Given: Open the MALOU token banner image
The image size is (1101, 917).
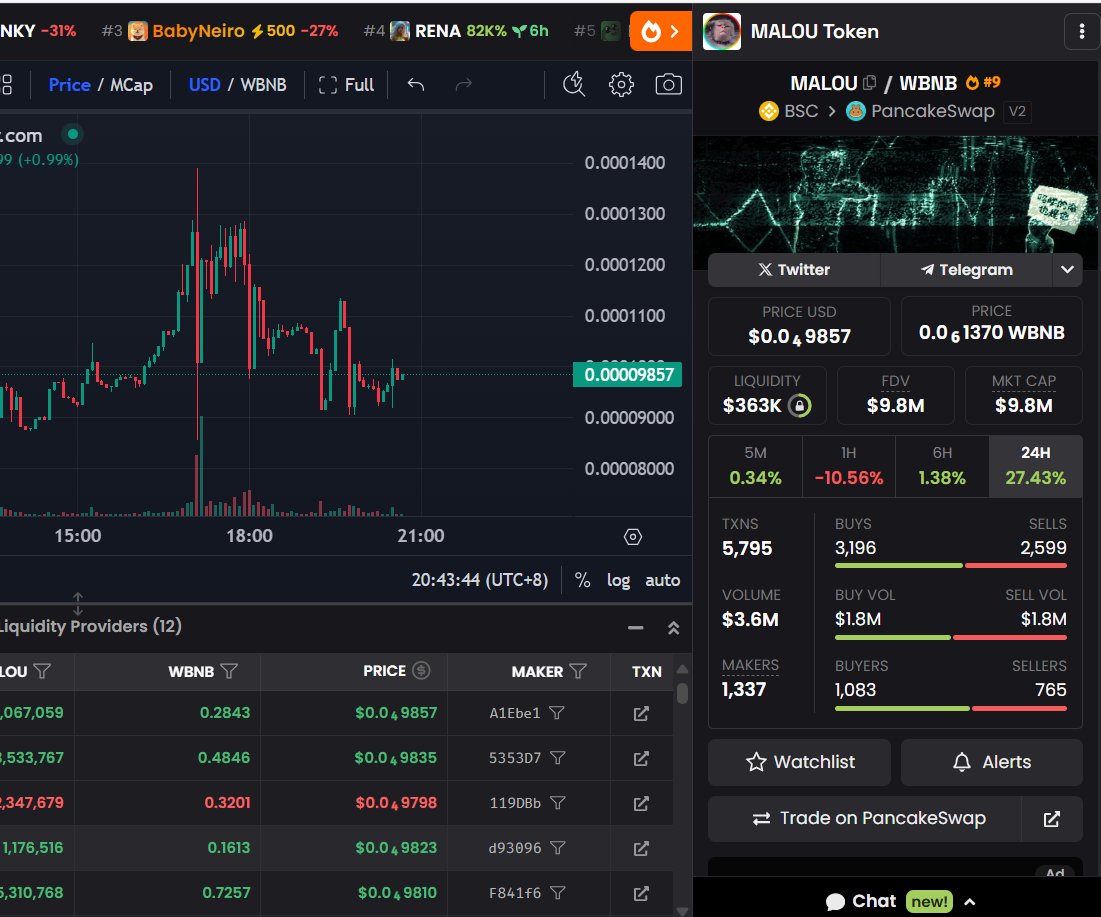Looking at the screenshot, I should click(x=895, y=194).
